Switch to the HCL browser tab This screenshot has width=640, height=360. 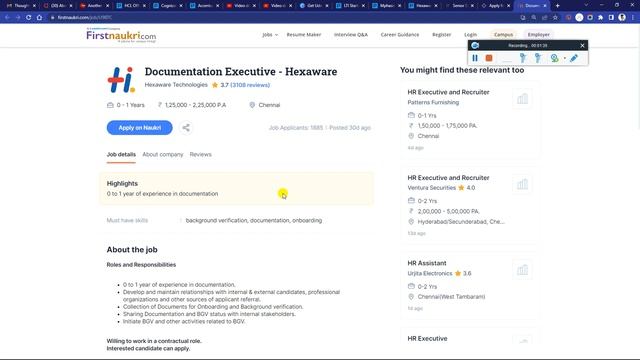pos(131,6)
